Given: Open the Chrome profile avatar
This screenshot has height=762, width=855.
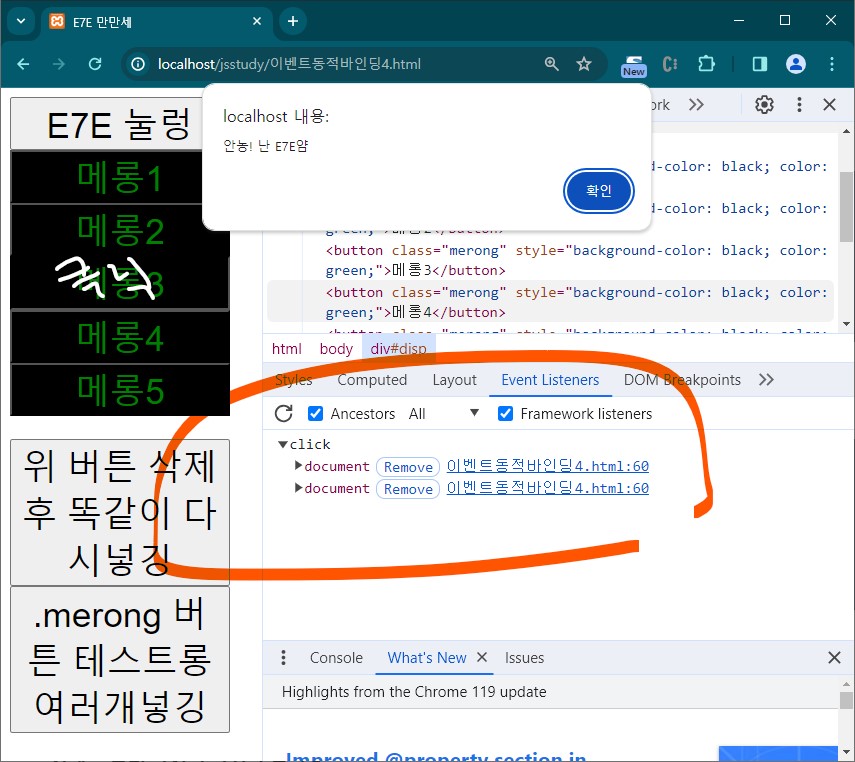Looking at the screenshot, I should pos(796,64).
